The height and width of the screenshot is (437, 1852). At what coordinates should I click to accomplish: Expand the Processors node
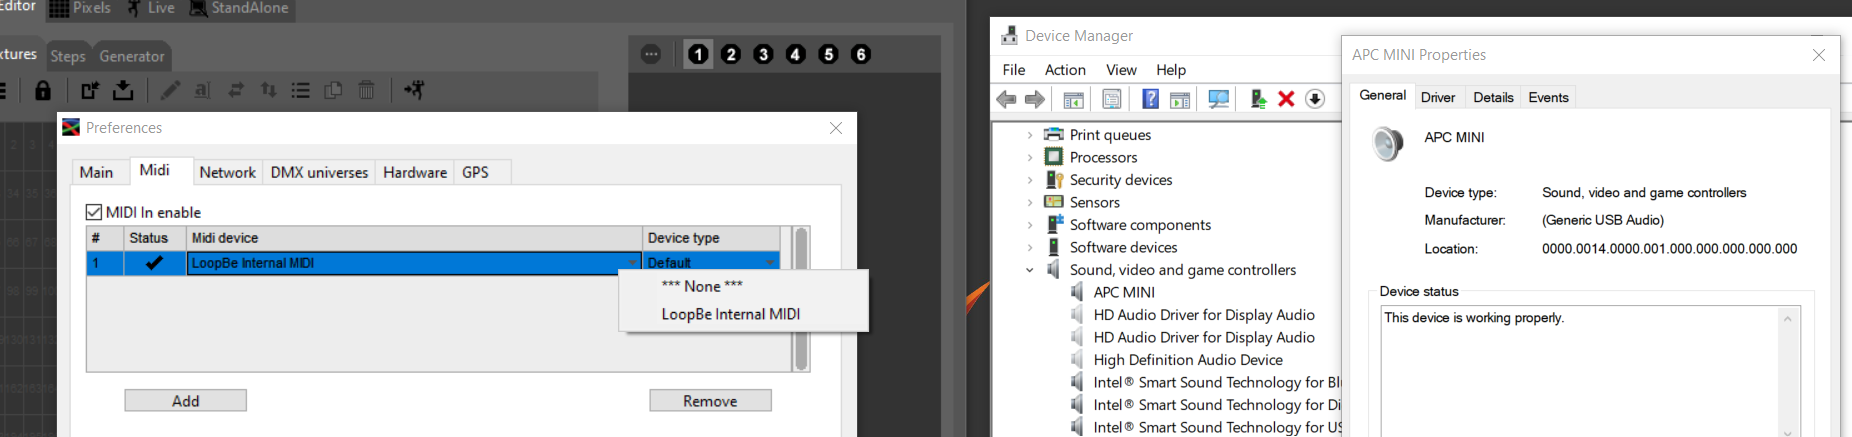click(x=1030, y=157)
